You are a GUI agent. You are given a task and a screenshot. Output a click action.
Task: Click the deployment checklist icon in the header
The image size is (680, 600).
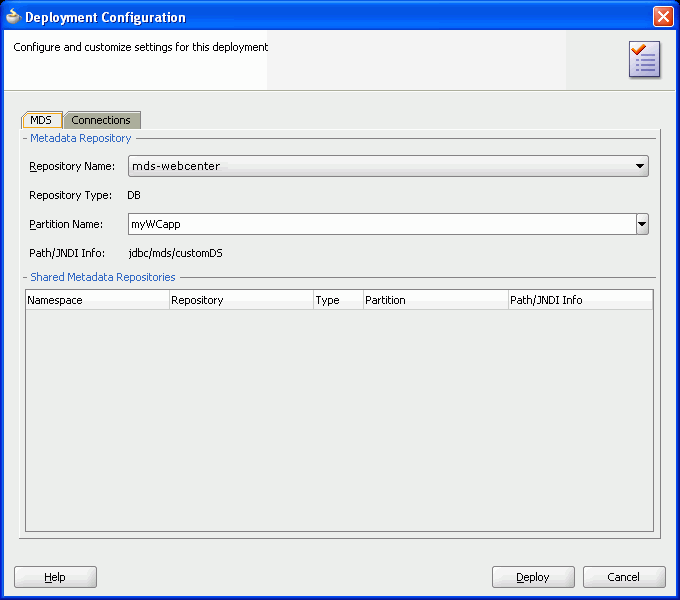point(644,60)
